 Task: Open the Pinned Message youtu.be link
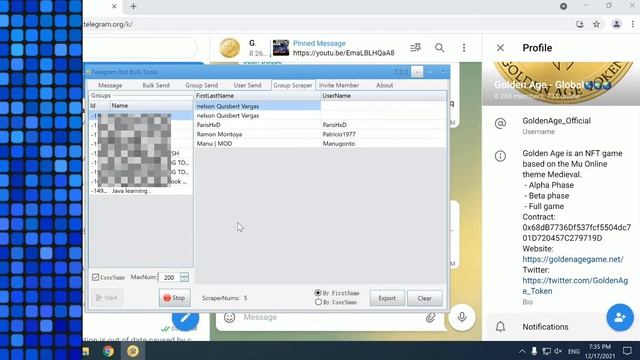point(343,53)
